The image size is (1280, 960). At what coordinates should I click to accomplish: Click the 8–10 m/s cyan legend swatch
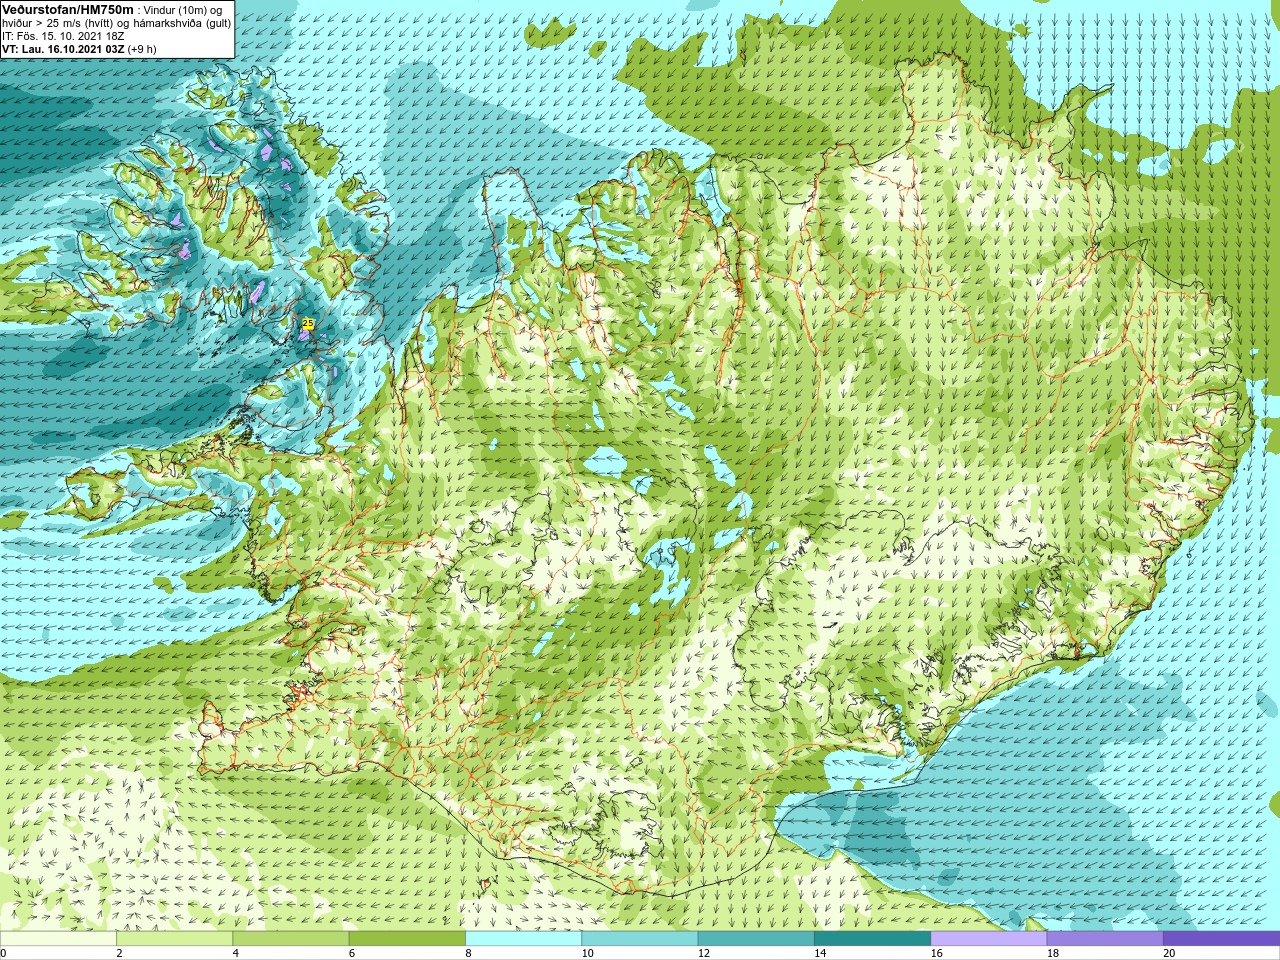523,938
